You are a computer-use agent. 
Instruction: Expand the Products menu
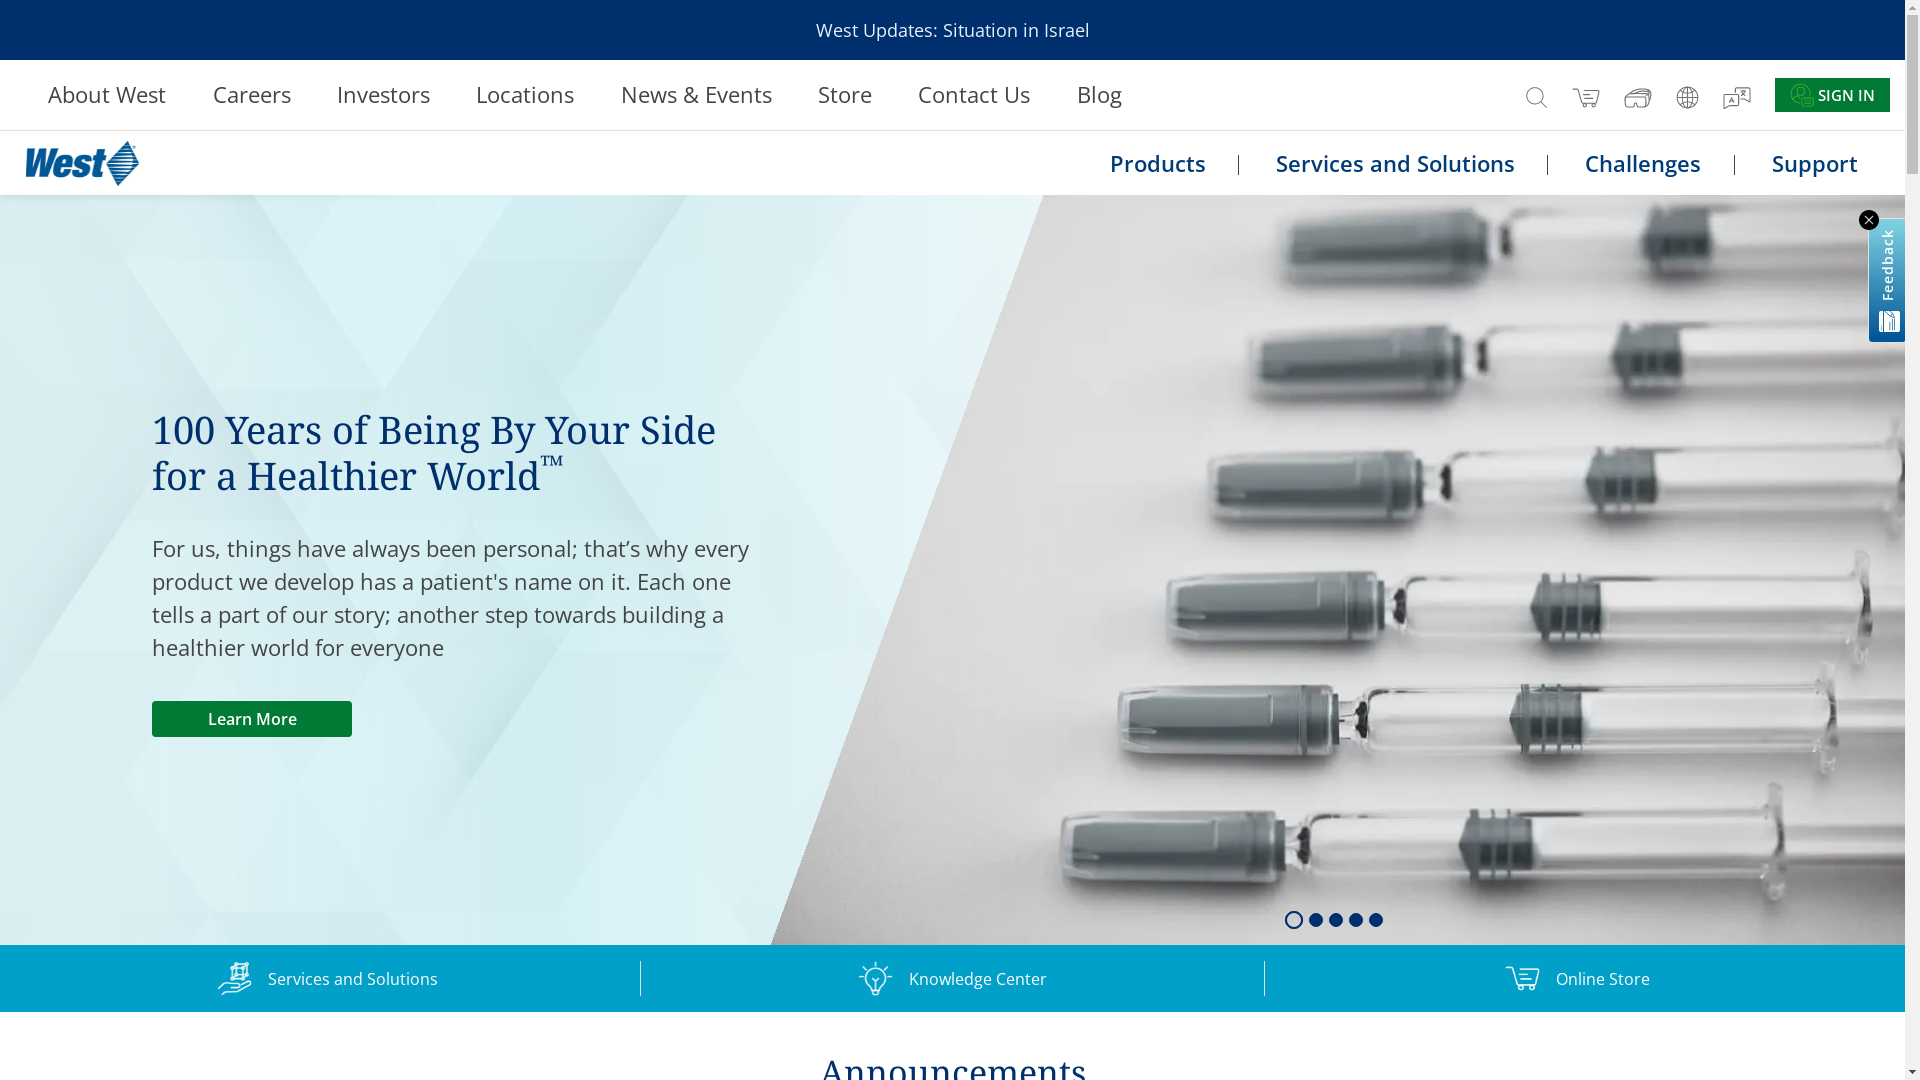tap(1157, 163)
